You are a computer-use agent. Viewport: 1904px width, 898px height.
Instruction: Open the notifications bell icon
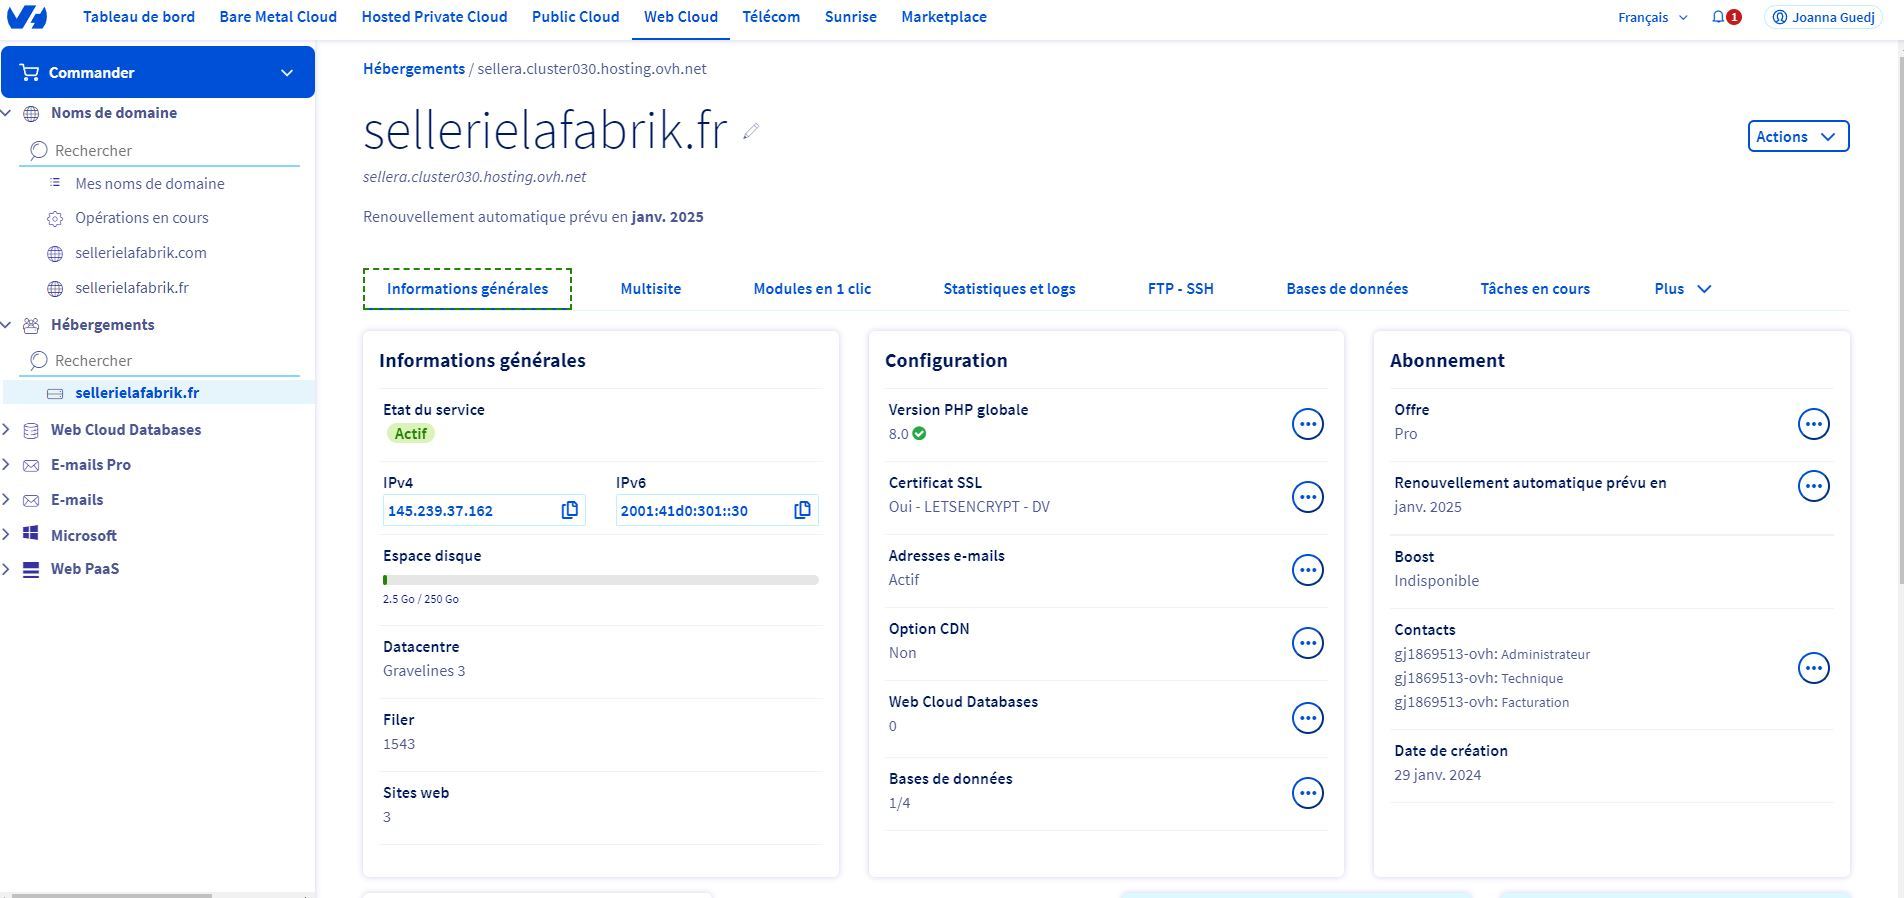[1719, 17]
